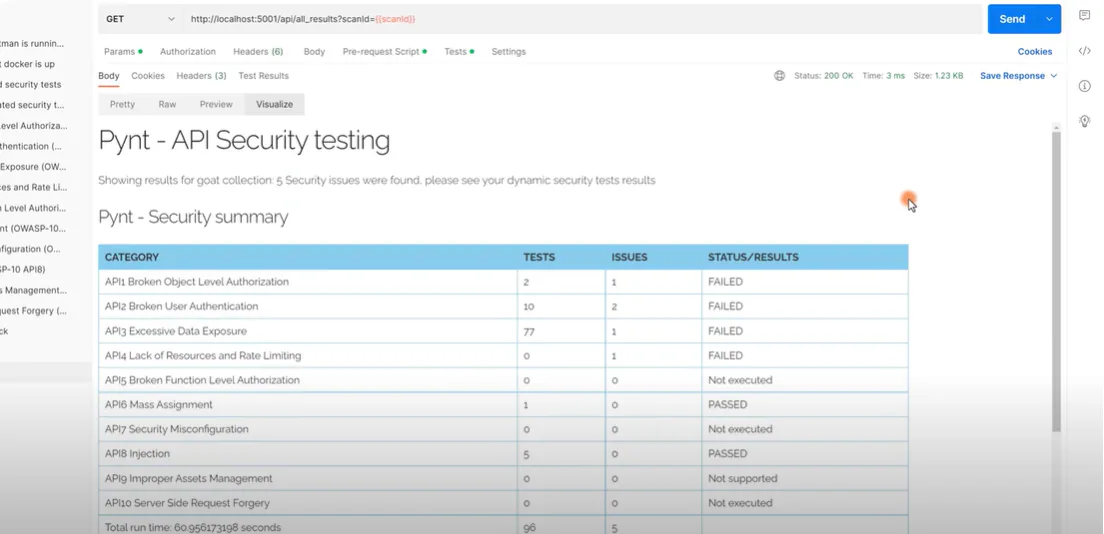Click the 'API1 Broken Object Level Authorization' cell
This screenshot has height=534, width=1104.
[308, 282]
